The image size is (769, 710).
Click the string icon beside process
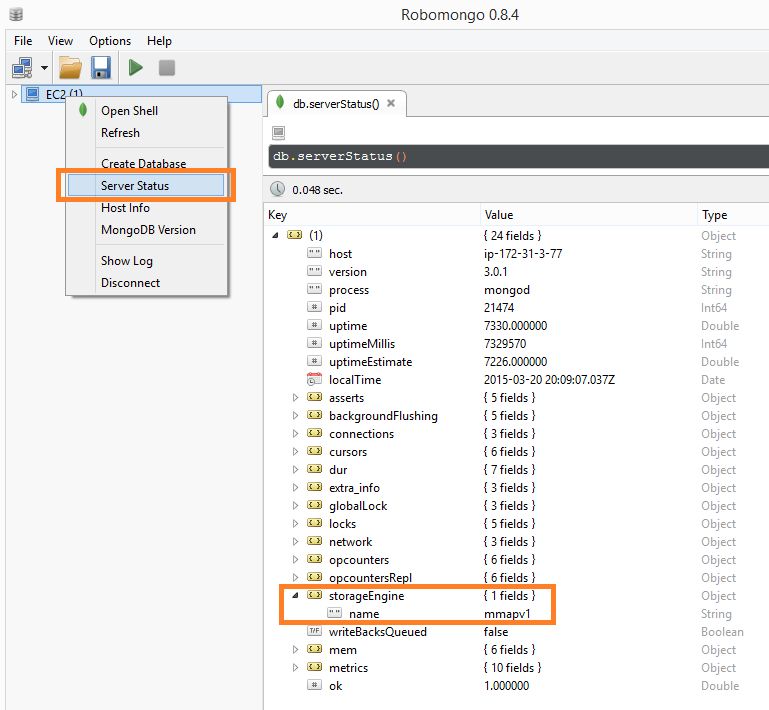[314, 289]
